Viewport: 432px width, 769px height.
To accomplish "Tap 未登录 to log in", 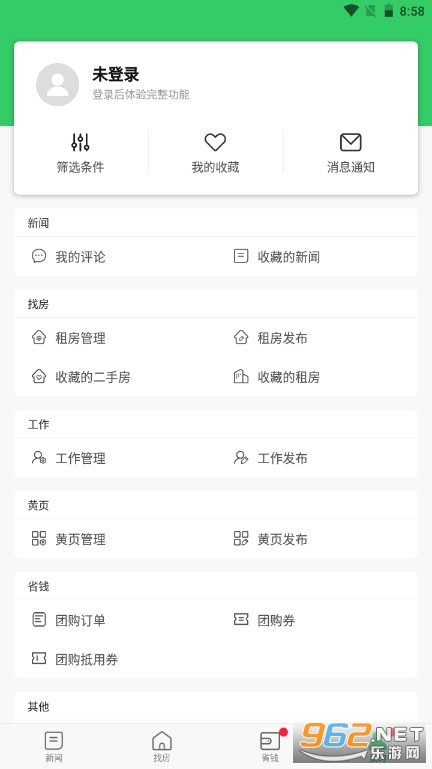I will tap(116, 75).
